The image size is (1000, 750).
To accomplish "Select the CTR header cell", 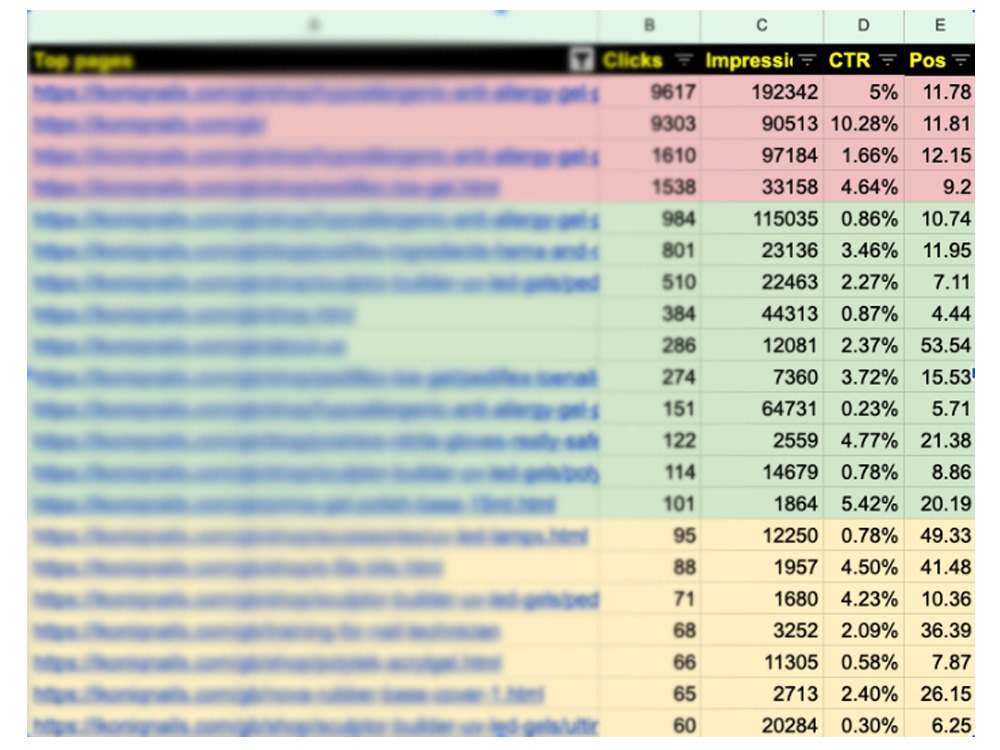I will coord(864,61).
